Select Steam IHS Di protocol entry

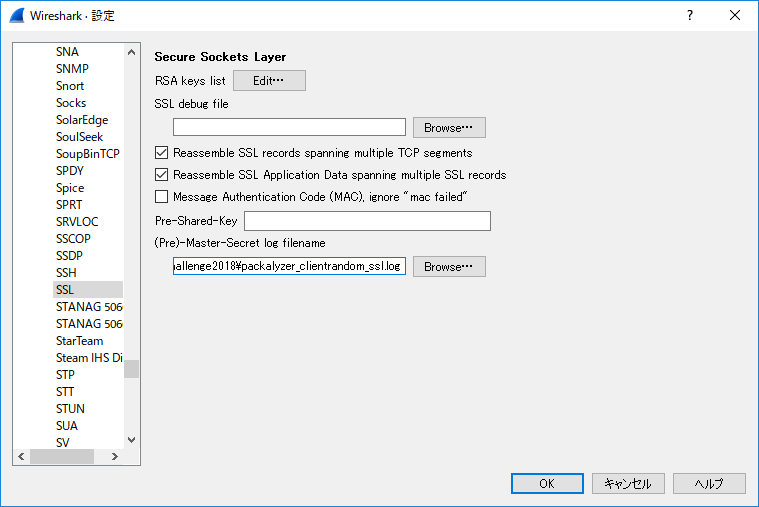coord(89,357)
